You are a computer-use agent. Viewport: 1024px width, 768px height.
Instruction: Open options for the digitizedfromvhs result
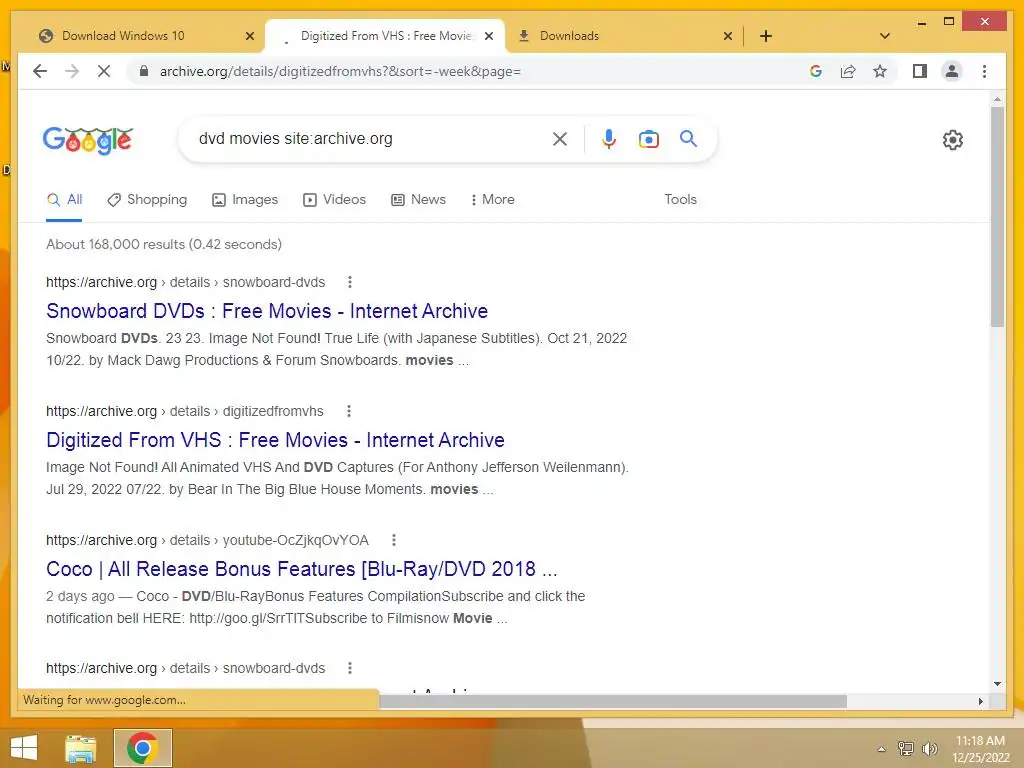pos(349,411)
